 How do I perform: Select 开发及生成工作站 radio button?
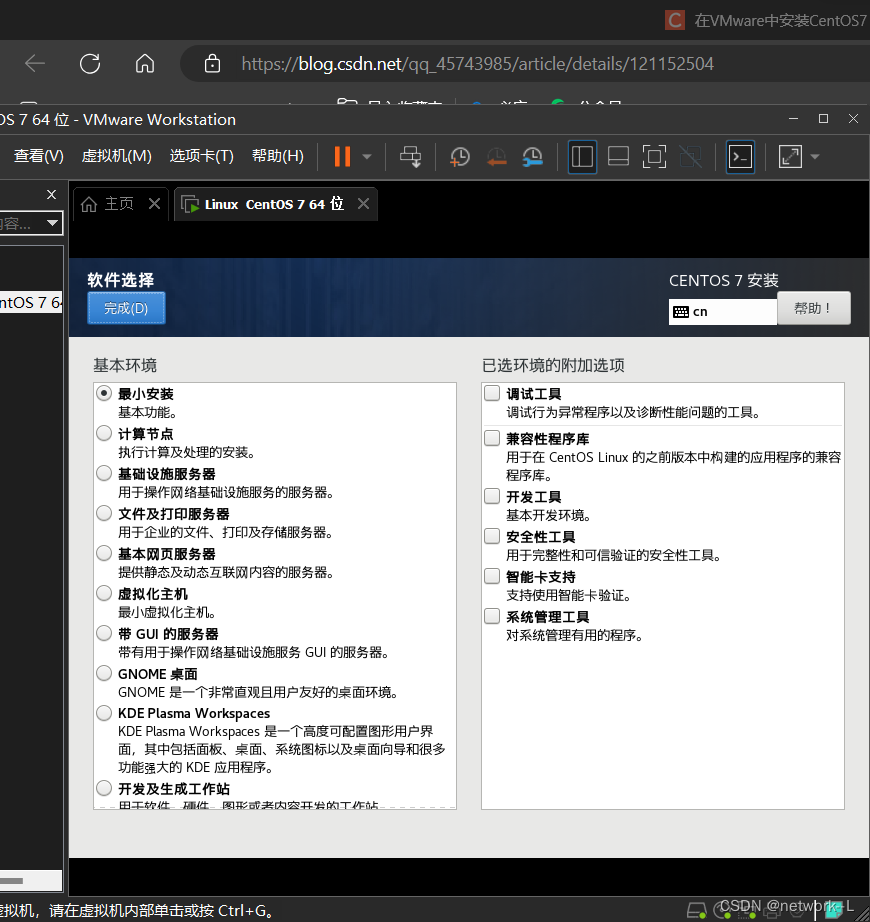click(x=104, y=788)
